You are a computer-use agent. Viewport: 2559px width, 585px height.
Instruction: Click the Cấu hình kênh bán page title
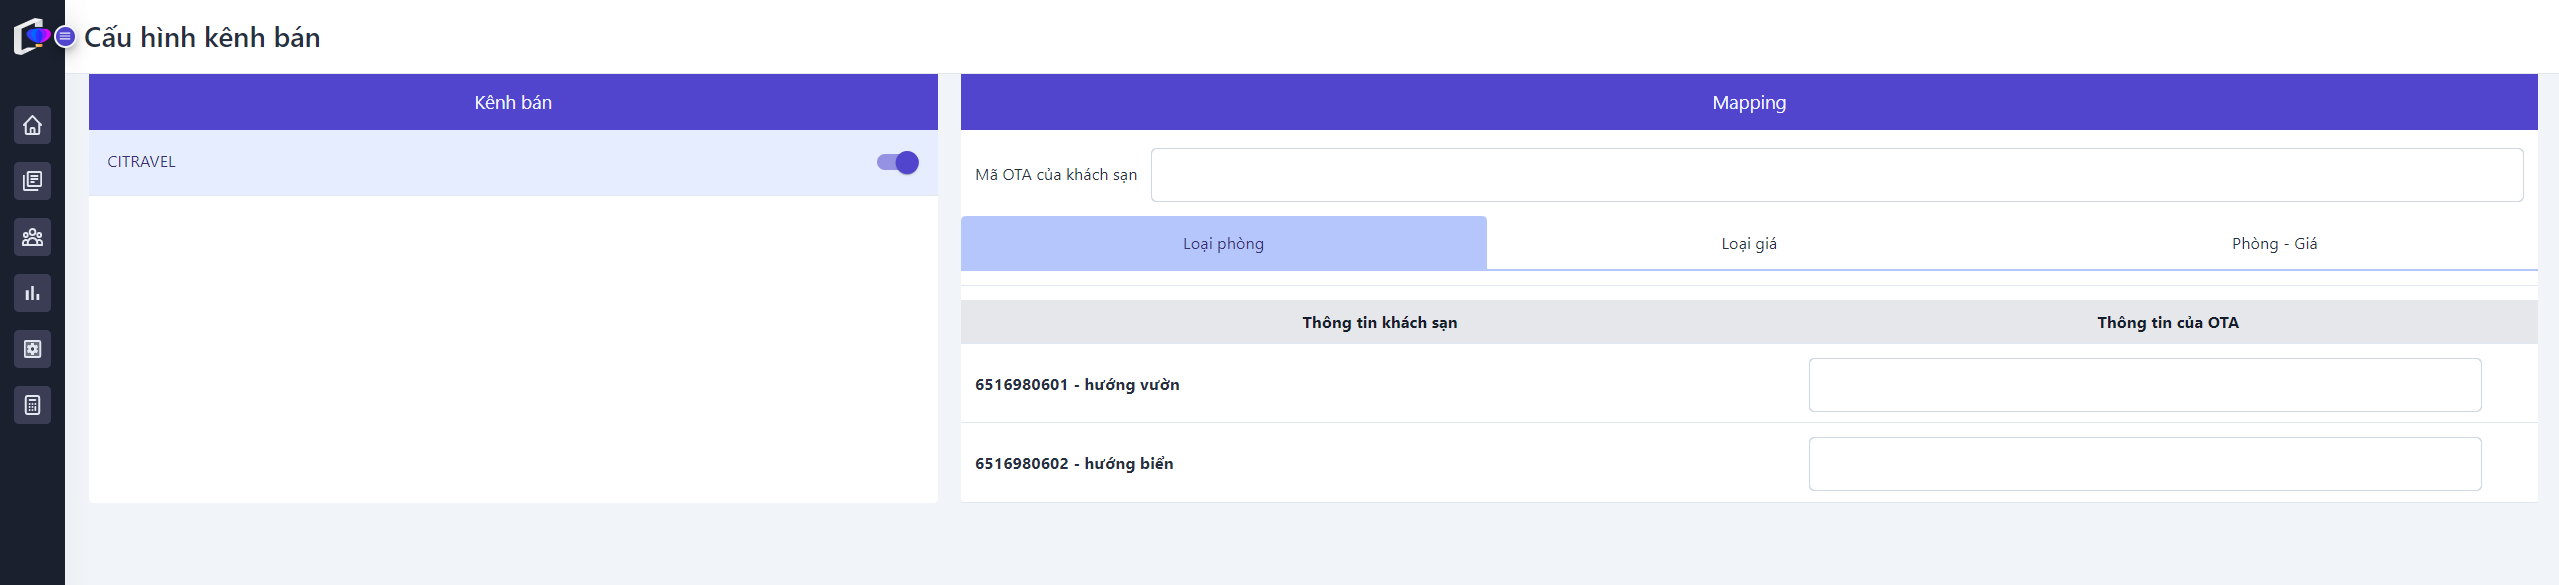(202, 37)
